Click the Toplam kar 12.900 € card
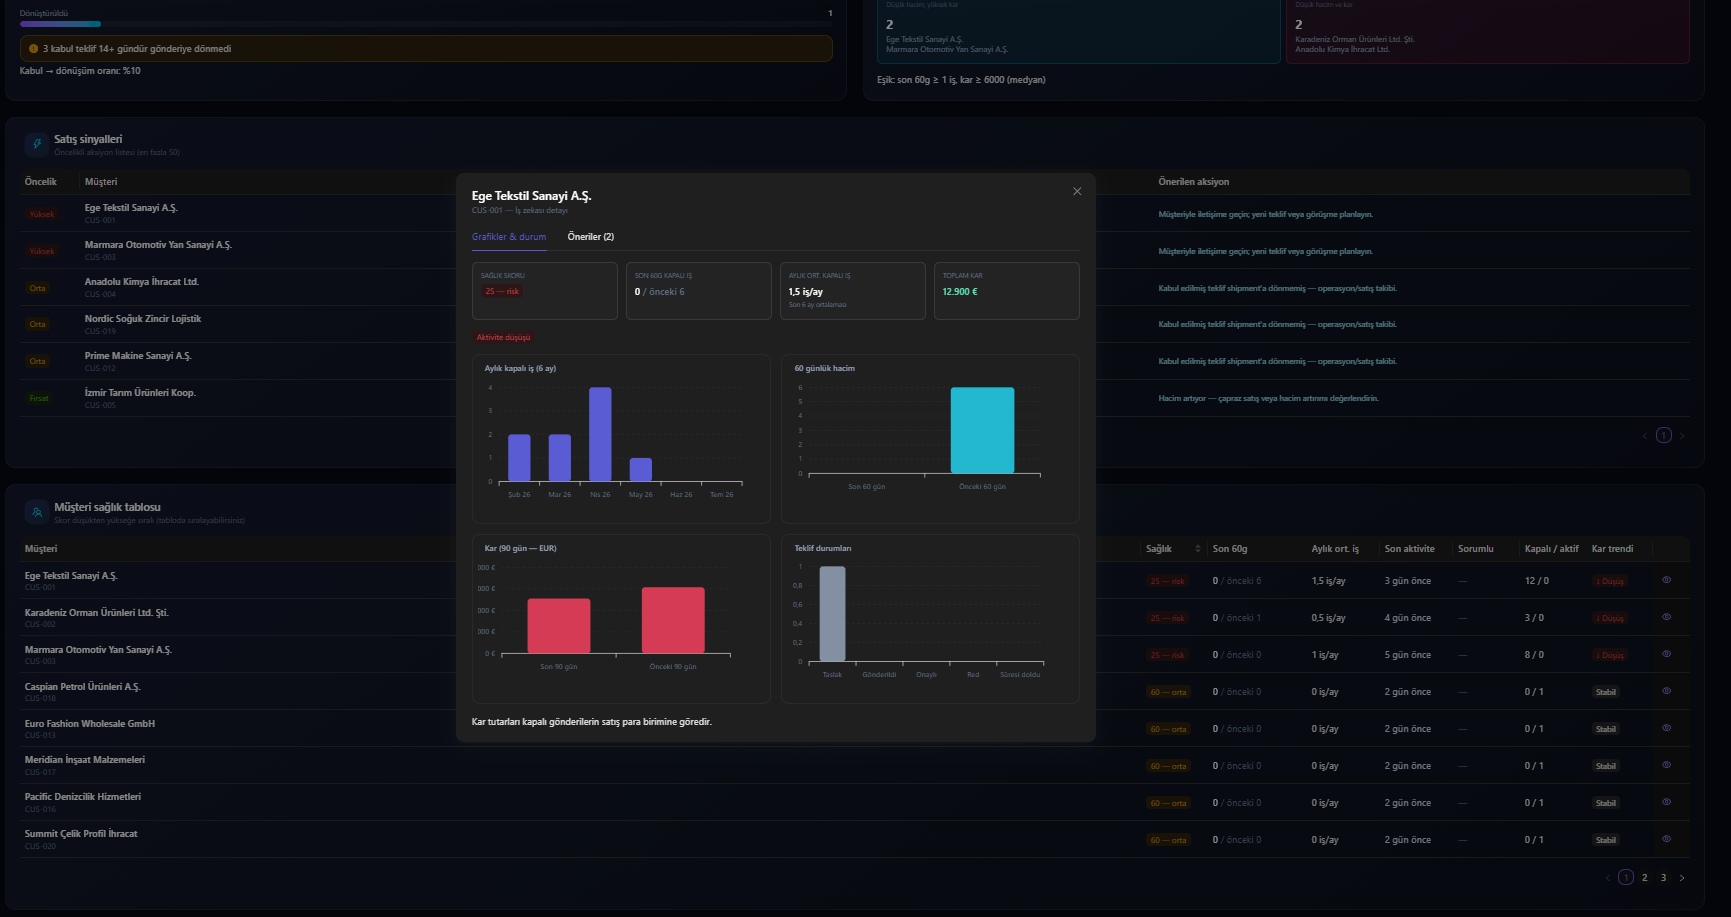 pos(1007,291)
